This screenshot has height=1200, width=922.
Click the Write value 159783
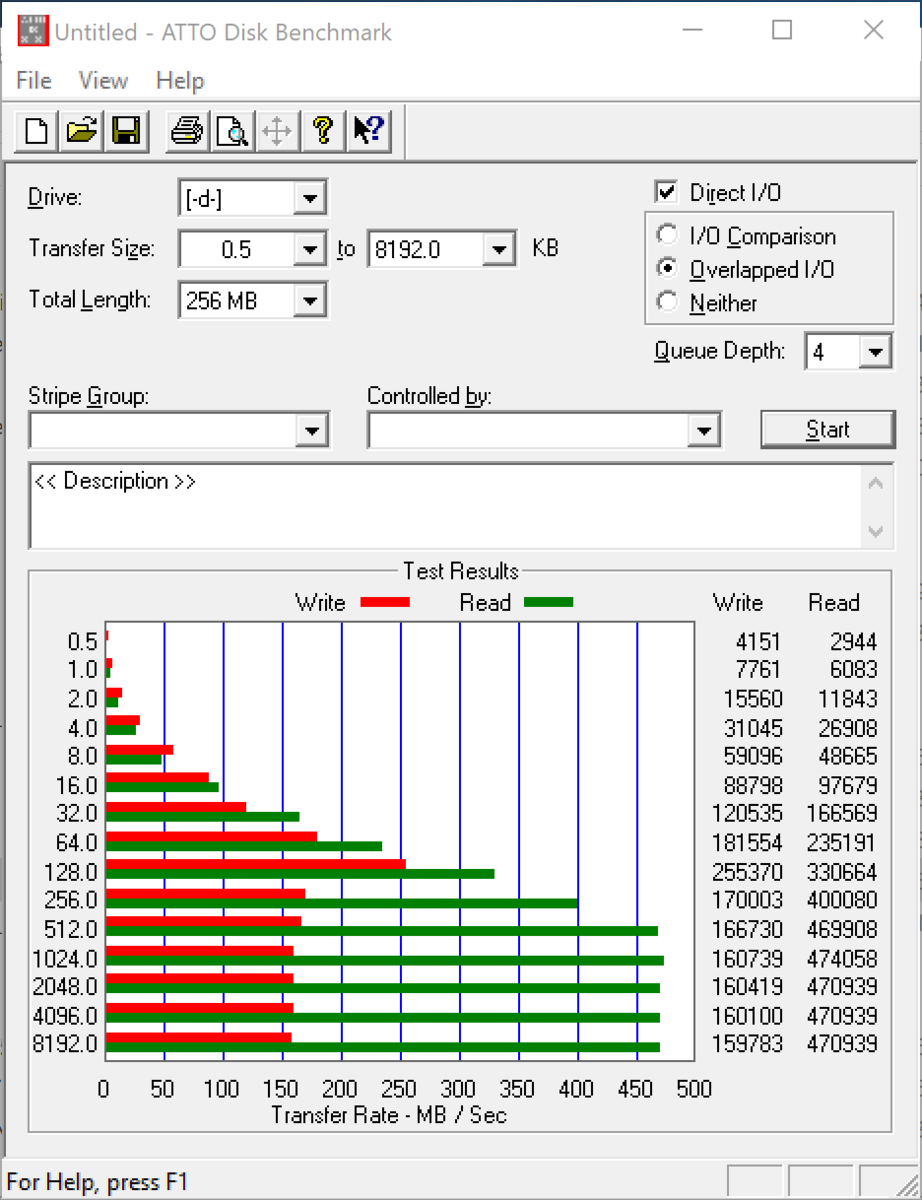point(747,1044)
